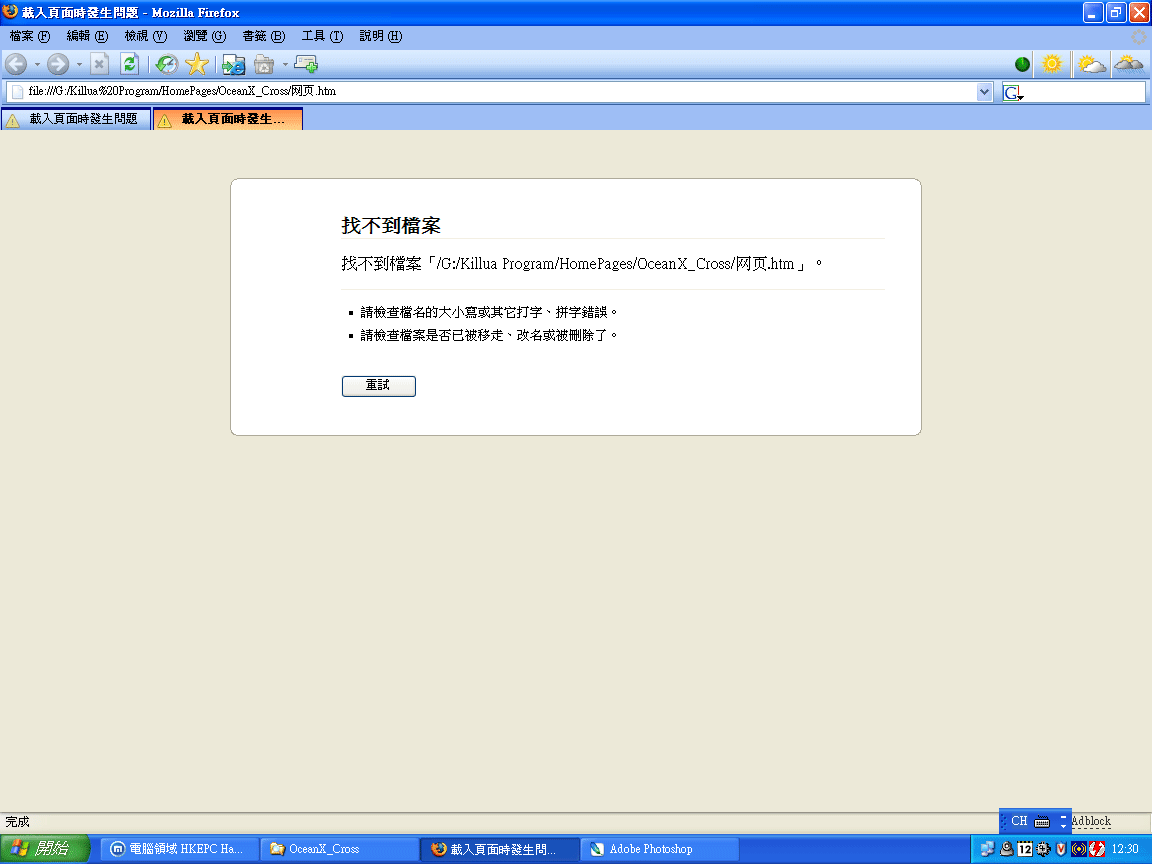The height and width of the screenshot is (864, 1152).
Task: Switch to Adobe Photoshop in the taskbar
Action: coord(660,849)
